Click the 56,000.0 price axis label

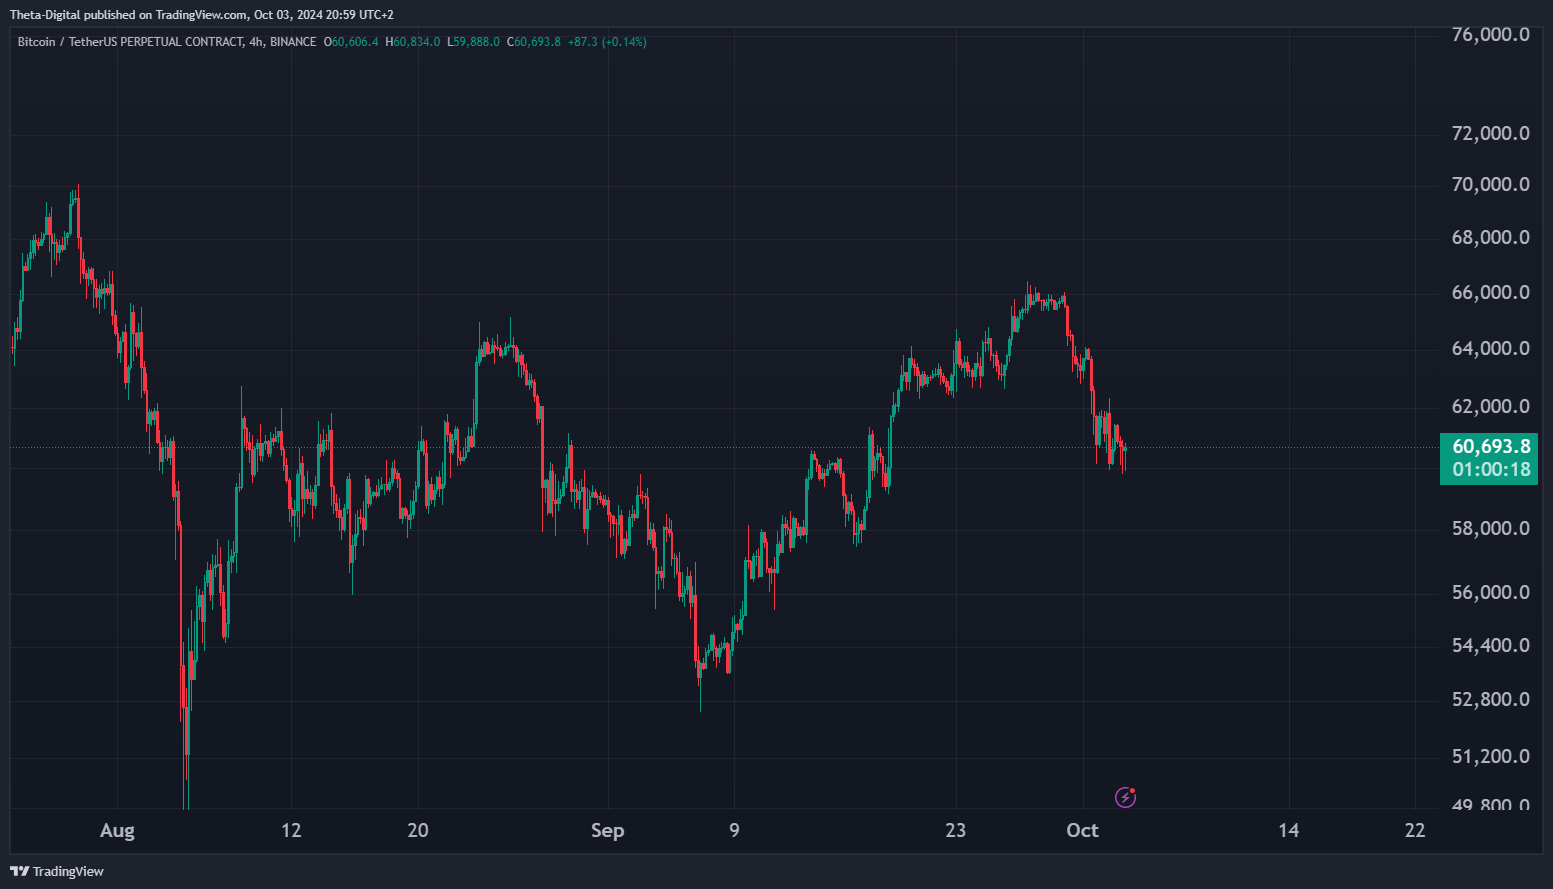1490,592
